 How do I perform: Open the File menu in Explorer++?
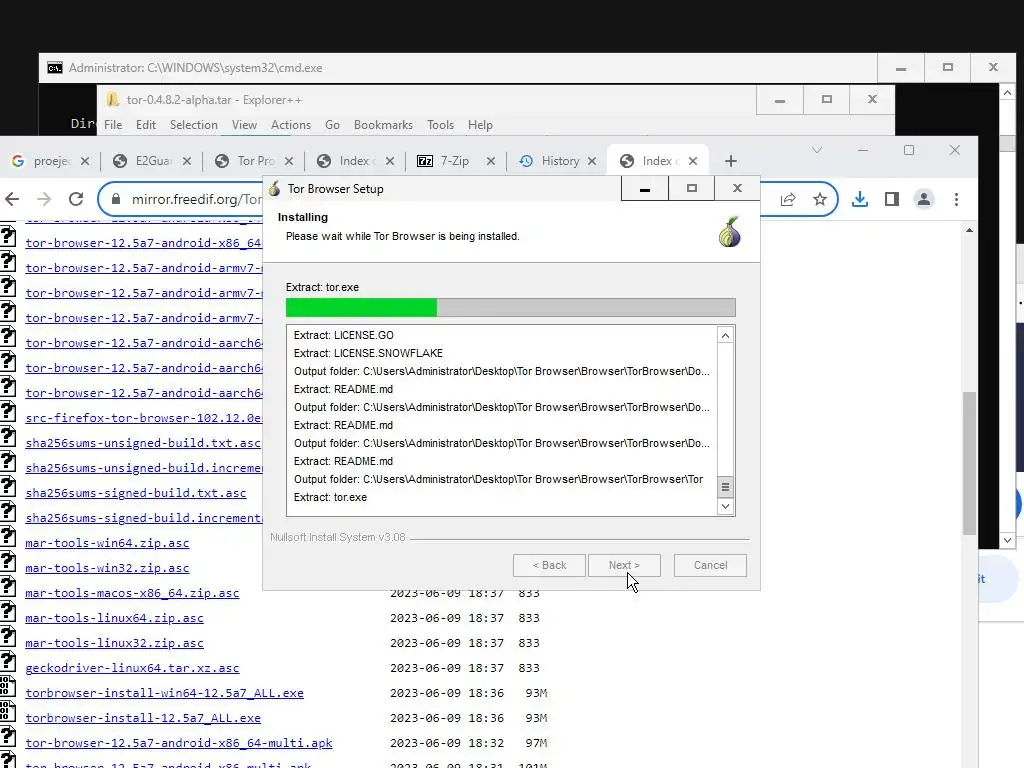pos(113,125)
